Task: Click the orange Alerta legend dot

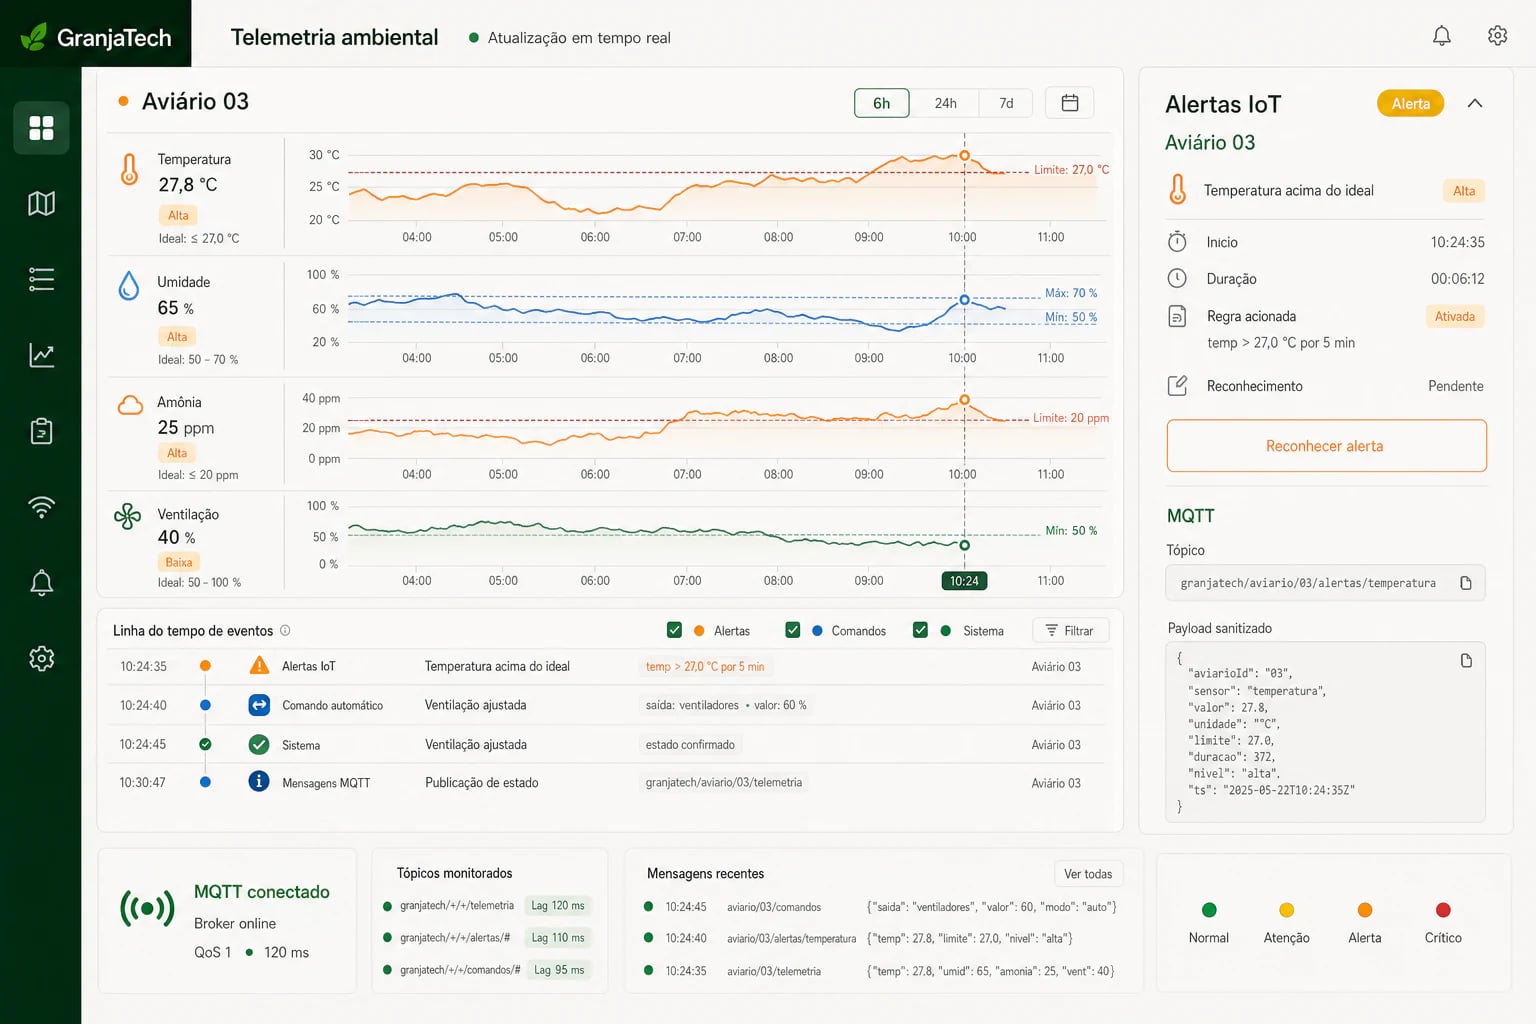Action: [x=1365, y=910]
